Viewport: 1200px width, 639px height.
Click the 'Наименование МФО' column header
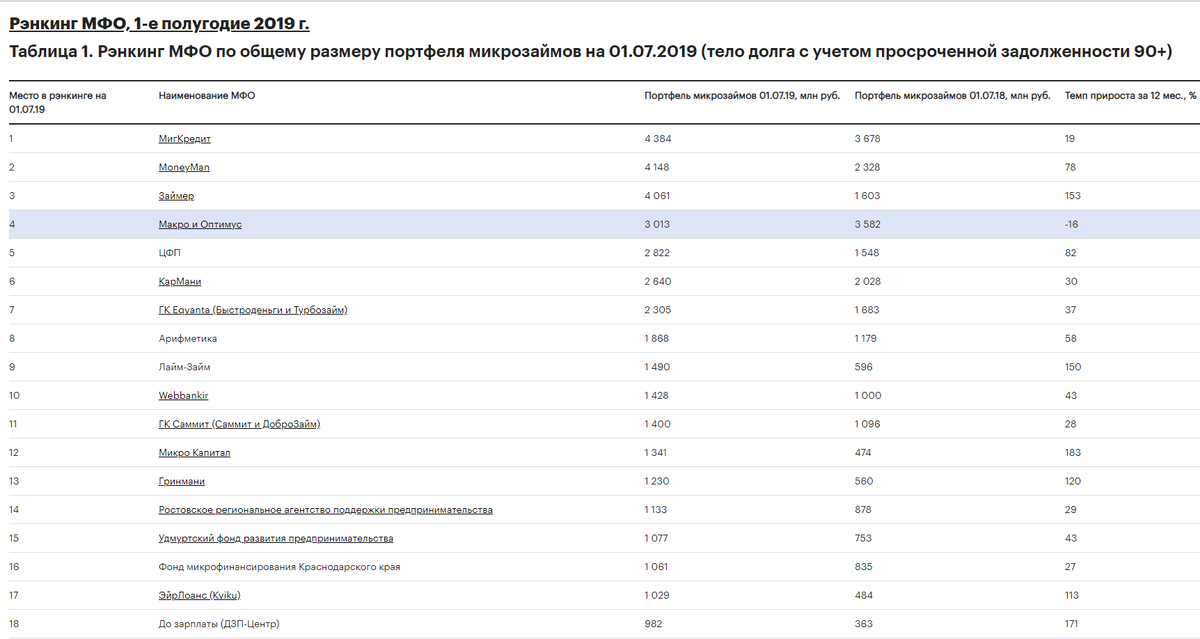(207, 95)
